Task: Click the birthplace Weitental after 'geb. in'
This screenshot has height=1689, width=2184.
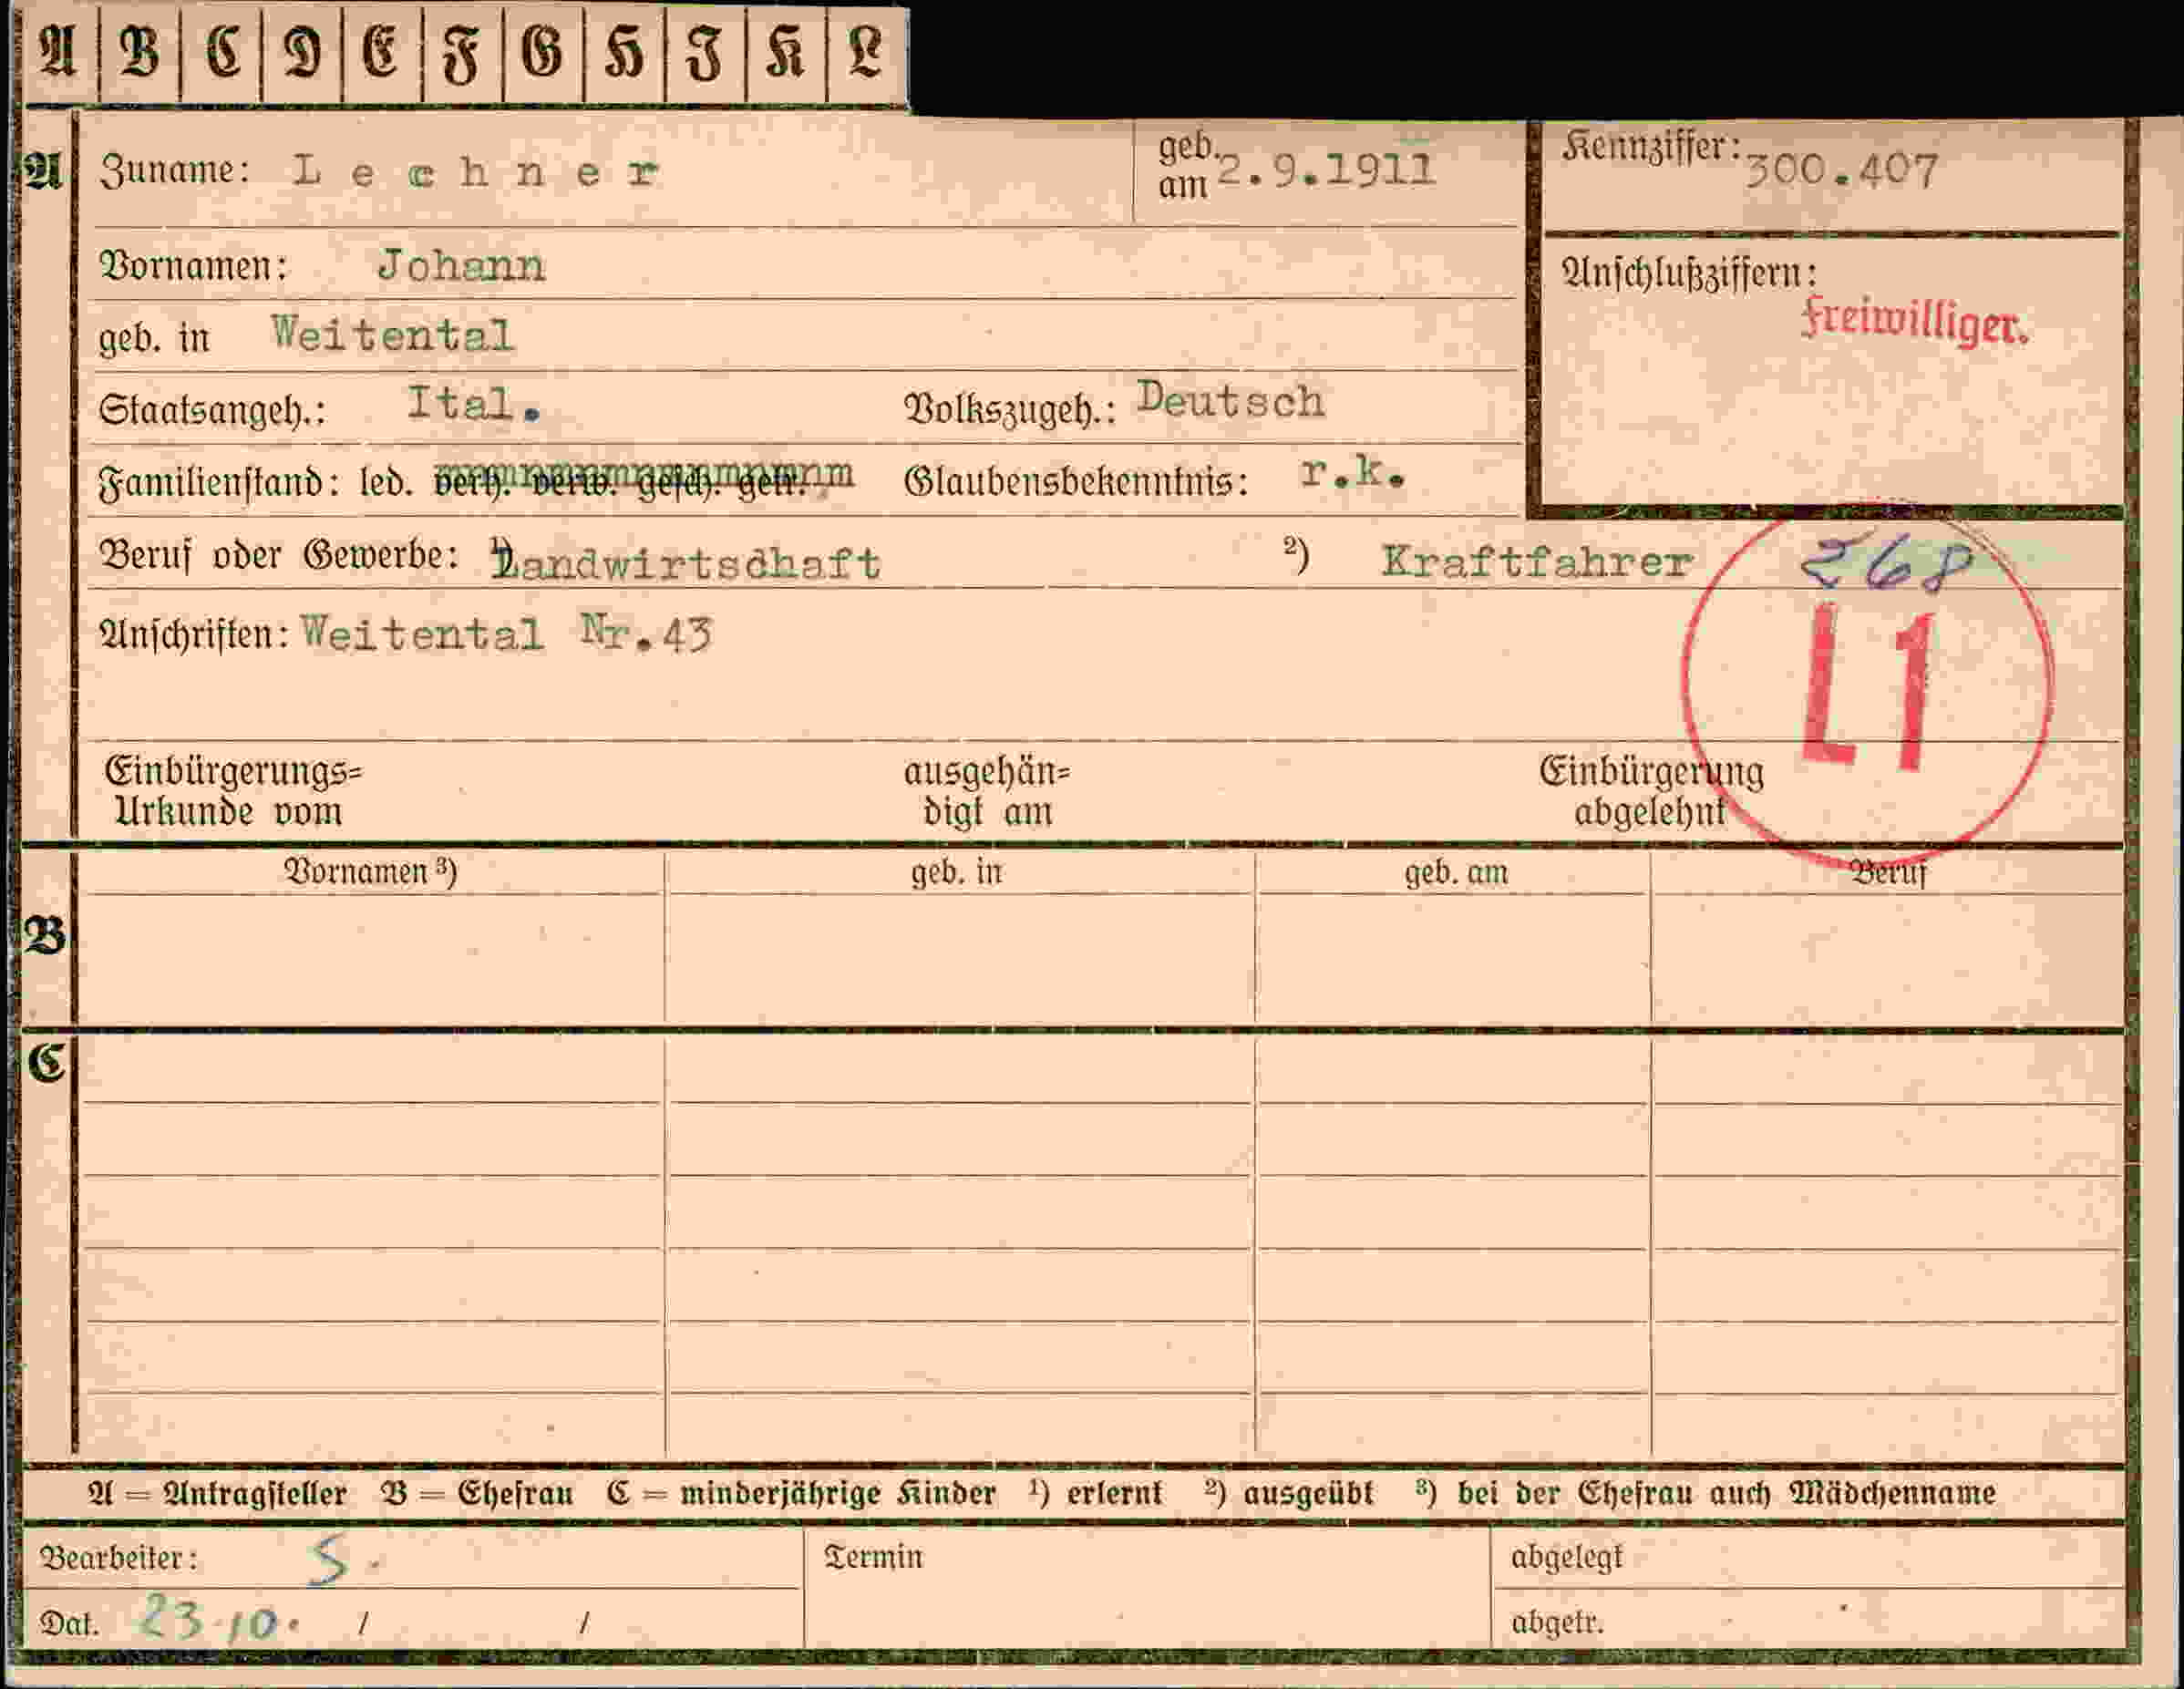Action: pyautogui.click(x=393, y=334)
